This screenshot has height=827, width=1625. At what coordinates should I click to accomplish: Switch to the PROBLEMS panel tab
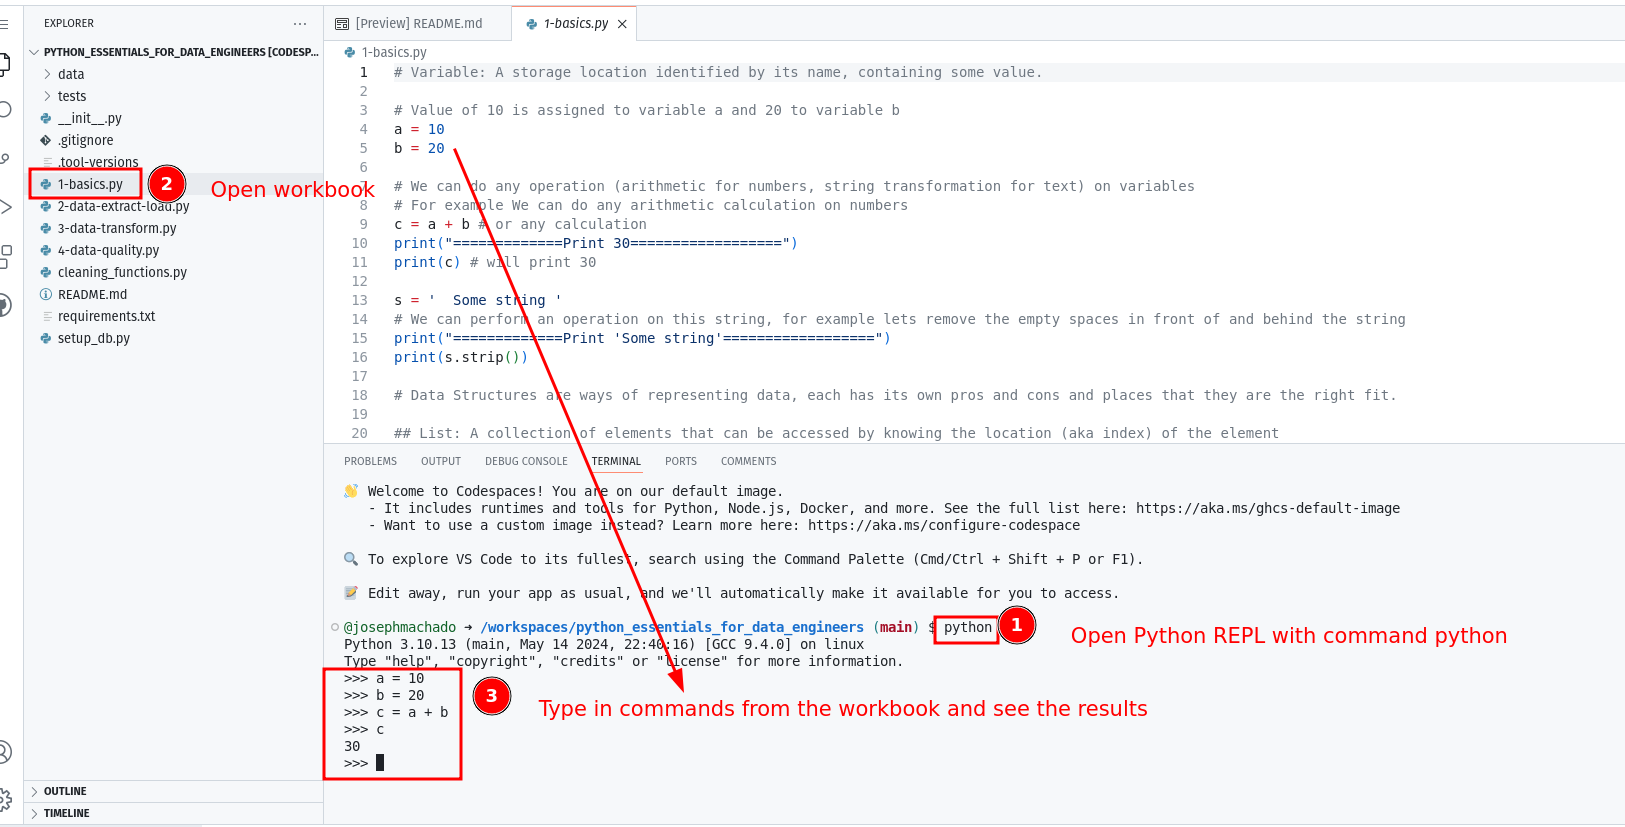[x=370, y=461]
